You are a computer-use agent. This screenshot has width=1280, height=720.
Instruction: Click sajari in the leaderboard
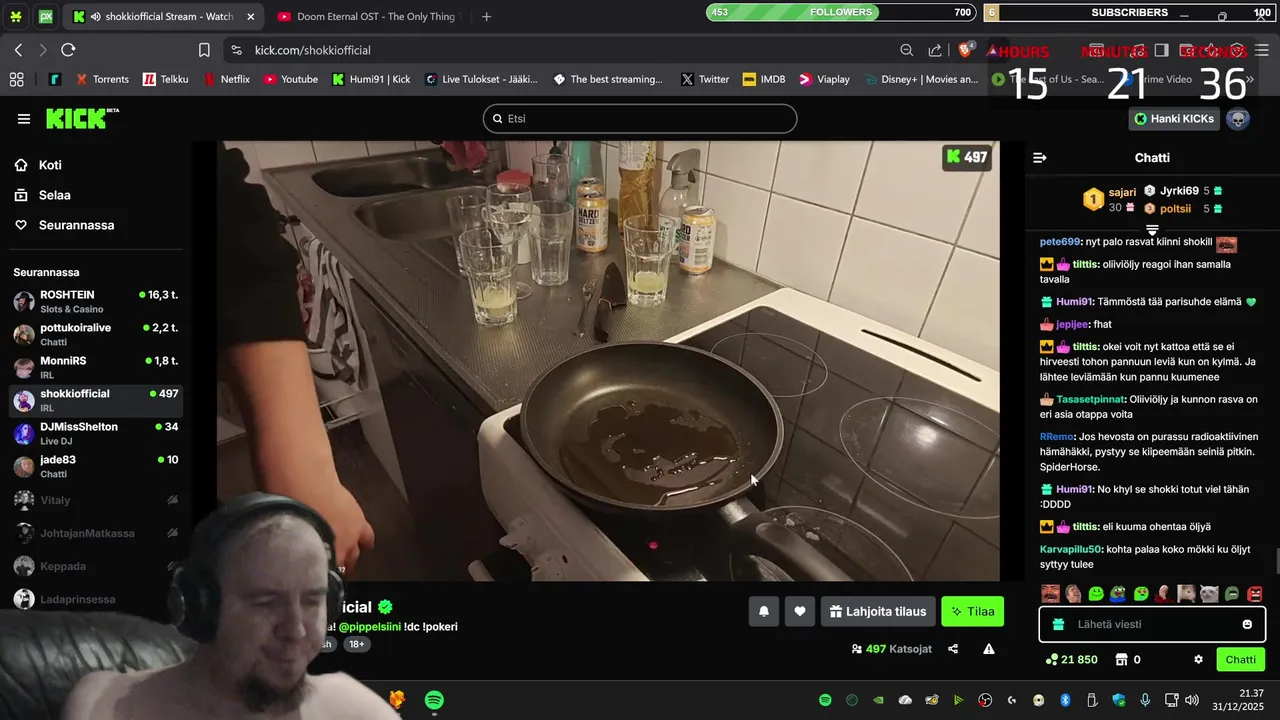point(1122,192)
